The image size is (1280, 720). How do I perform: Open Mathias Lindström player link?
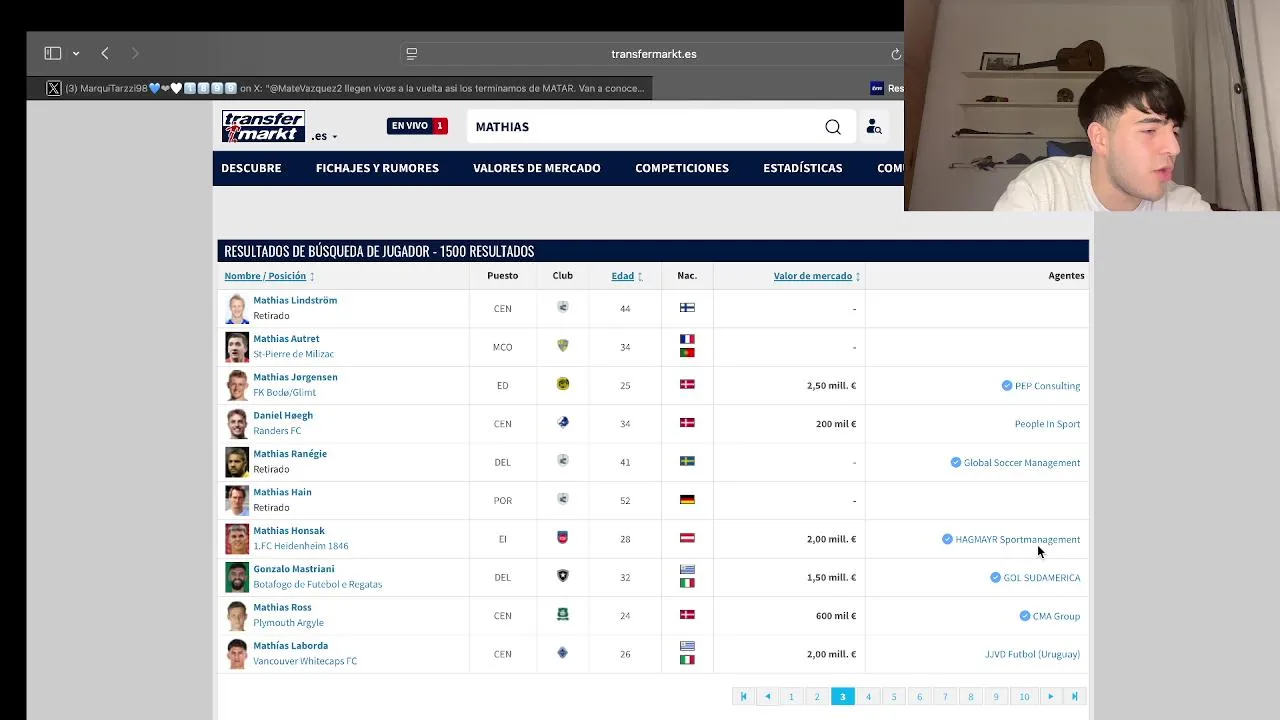pyautogui.click(x=295, y=300)
